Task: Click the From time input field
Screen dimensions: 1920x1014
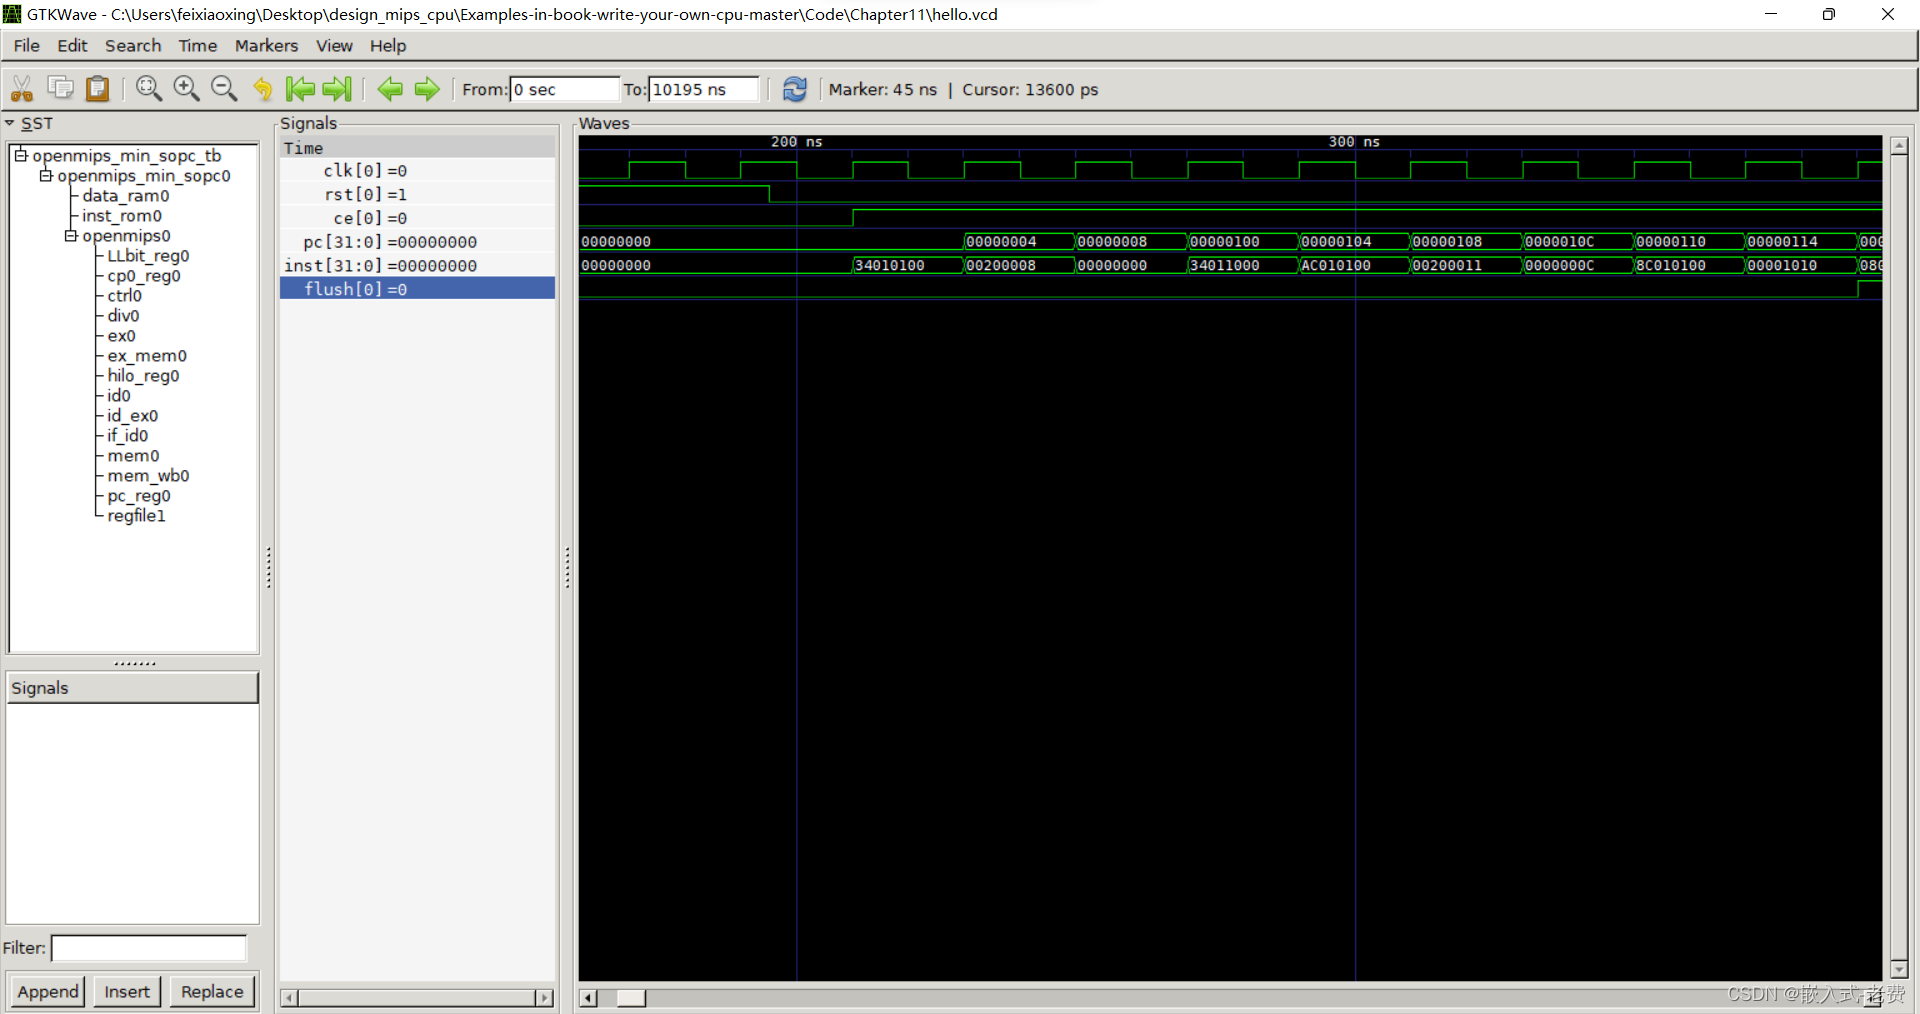Action: point(565,89)
